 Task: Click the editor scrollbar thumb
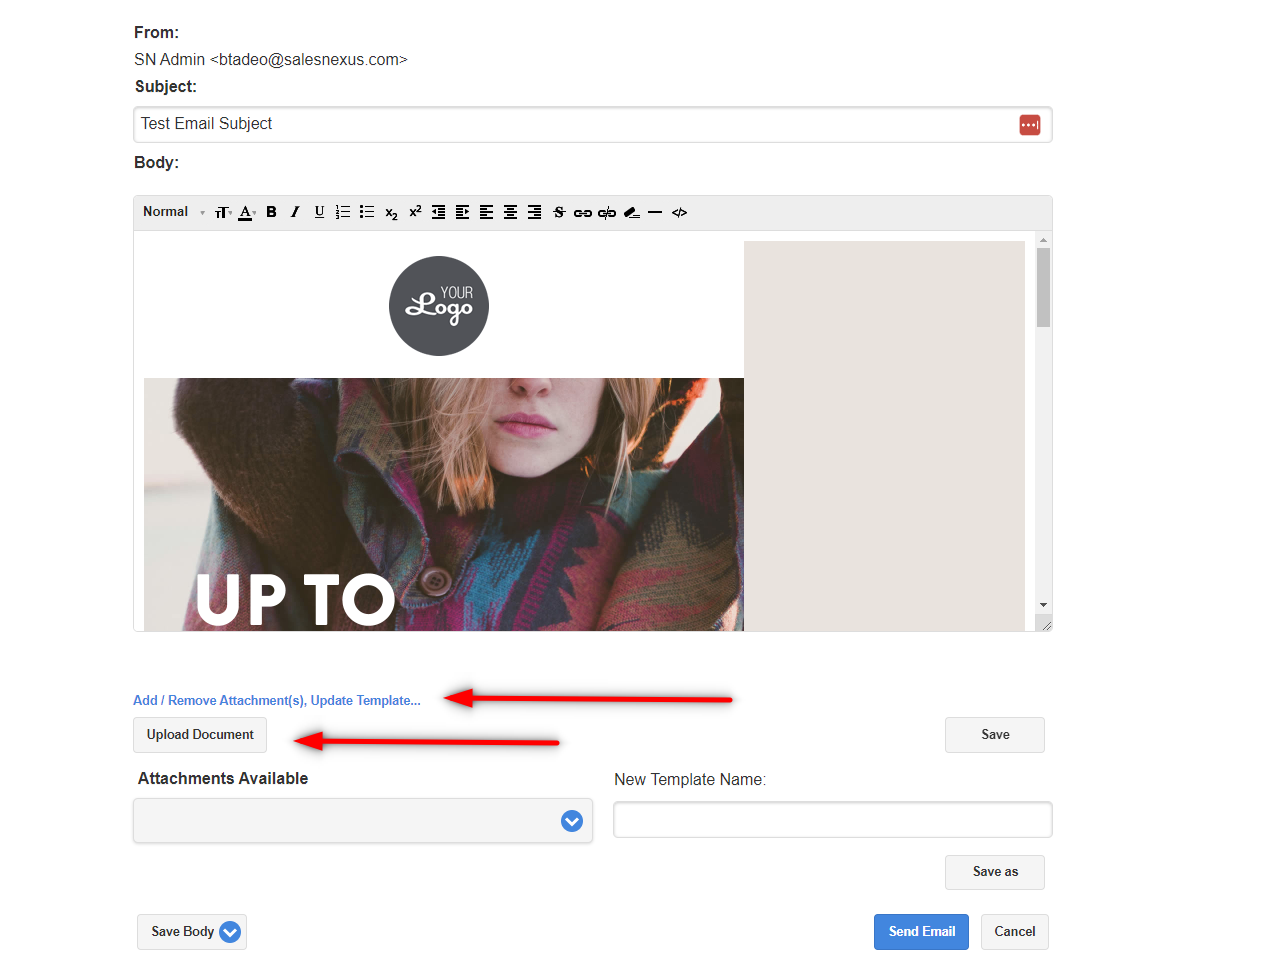(1043, 287)
